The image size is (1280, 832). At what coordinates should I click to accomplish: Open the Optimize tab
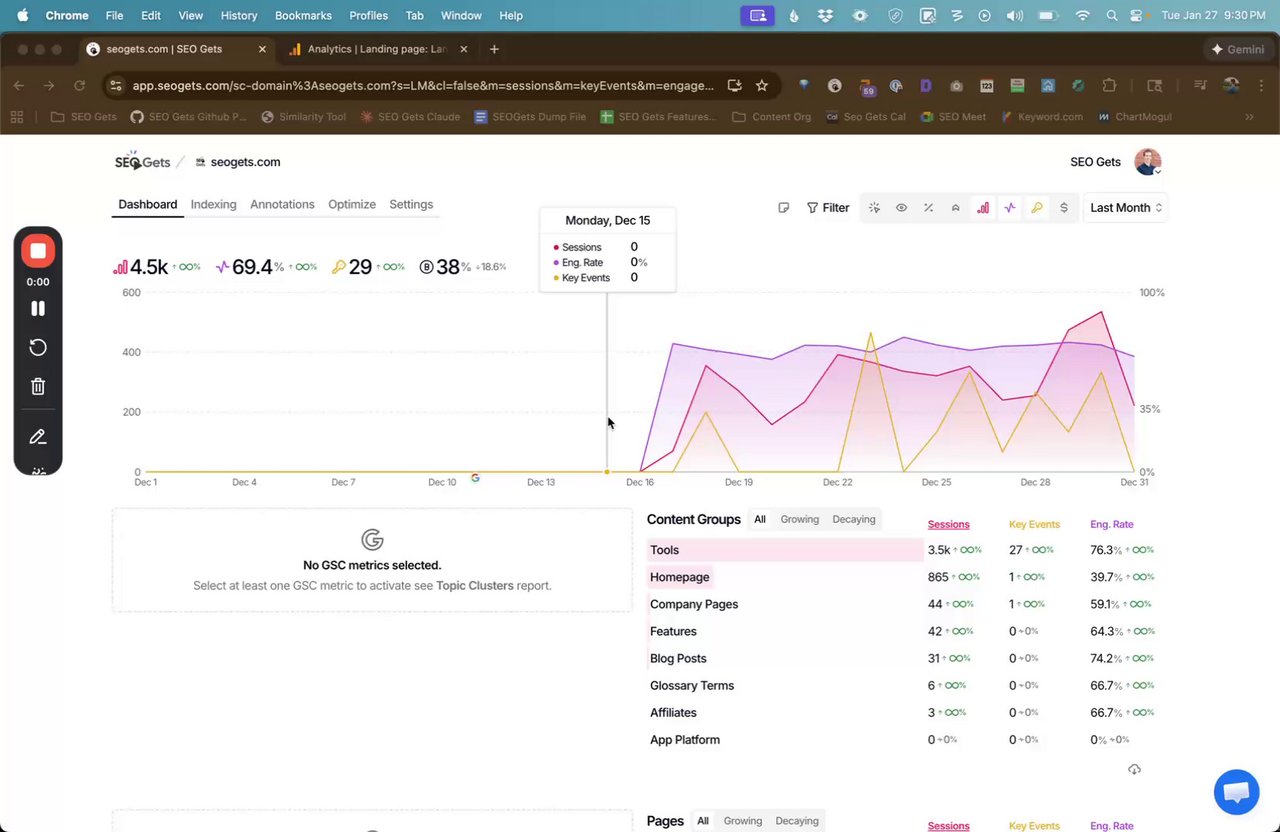pos(352,204)
